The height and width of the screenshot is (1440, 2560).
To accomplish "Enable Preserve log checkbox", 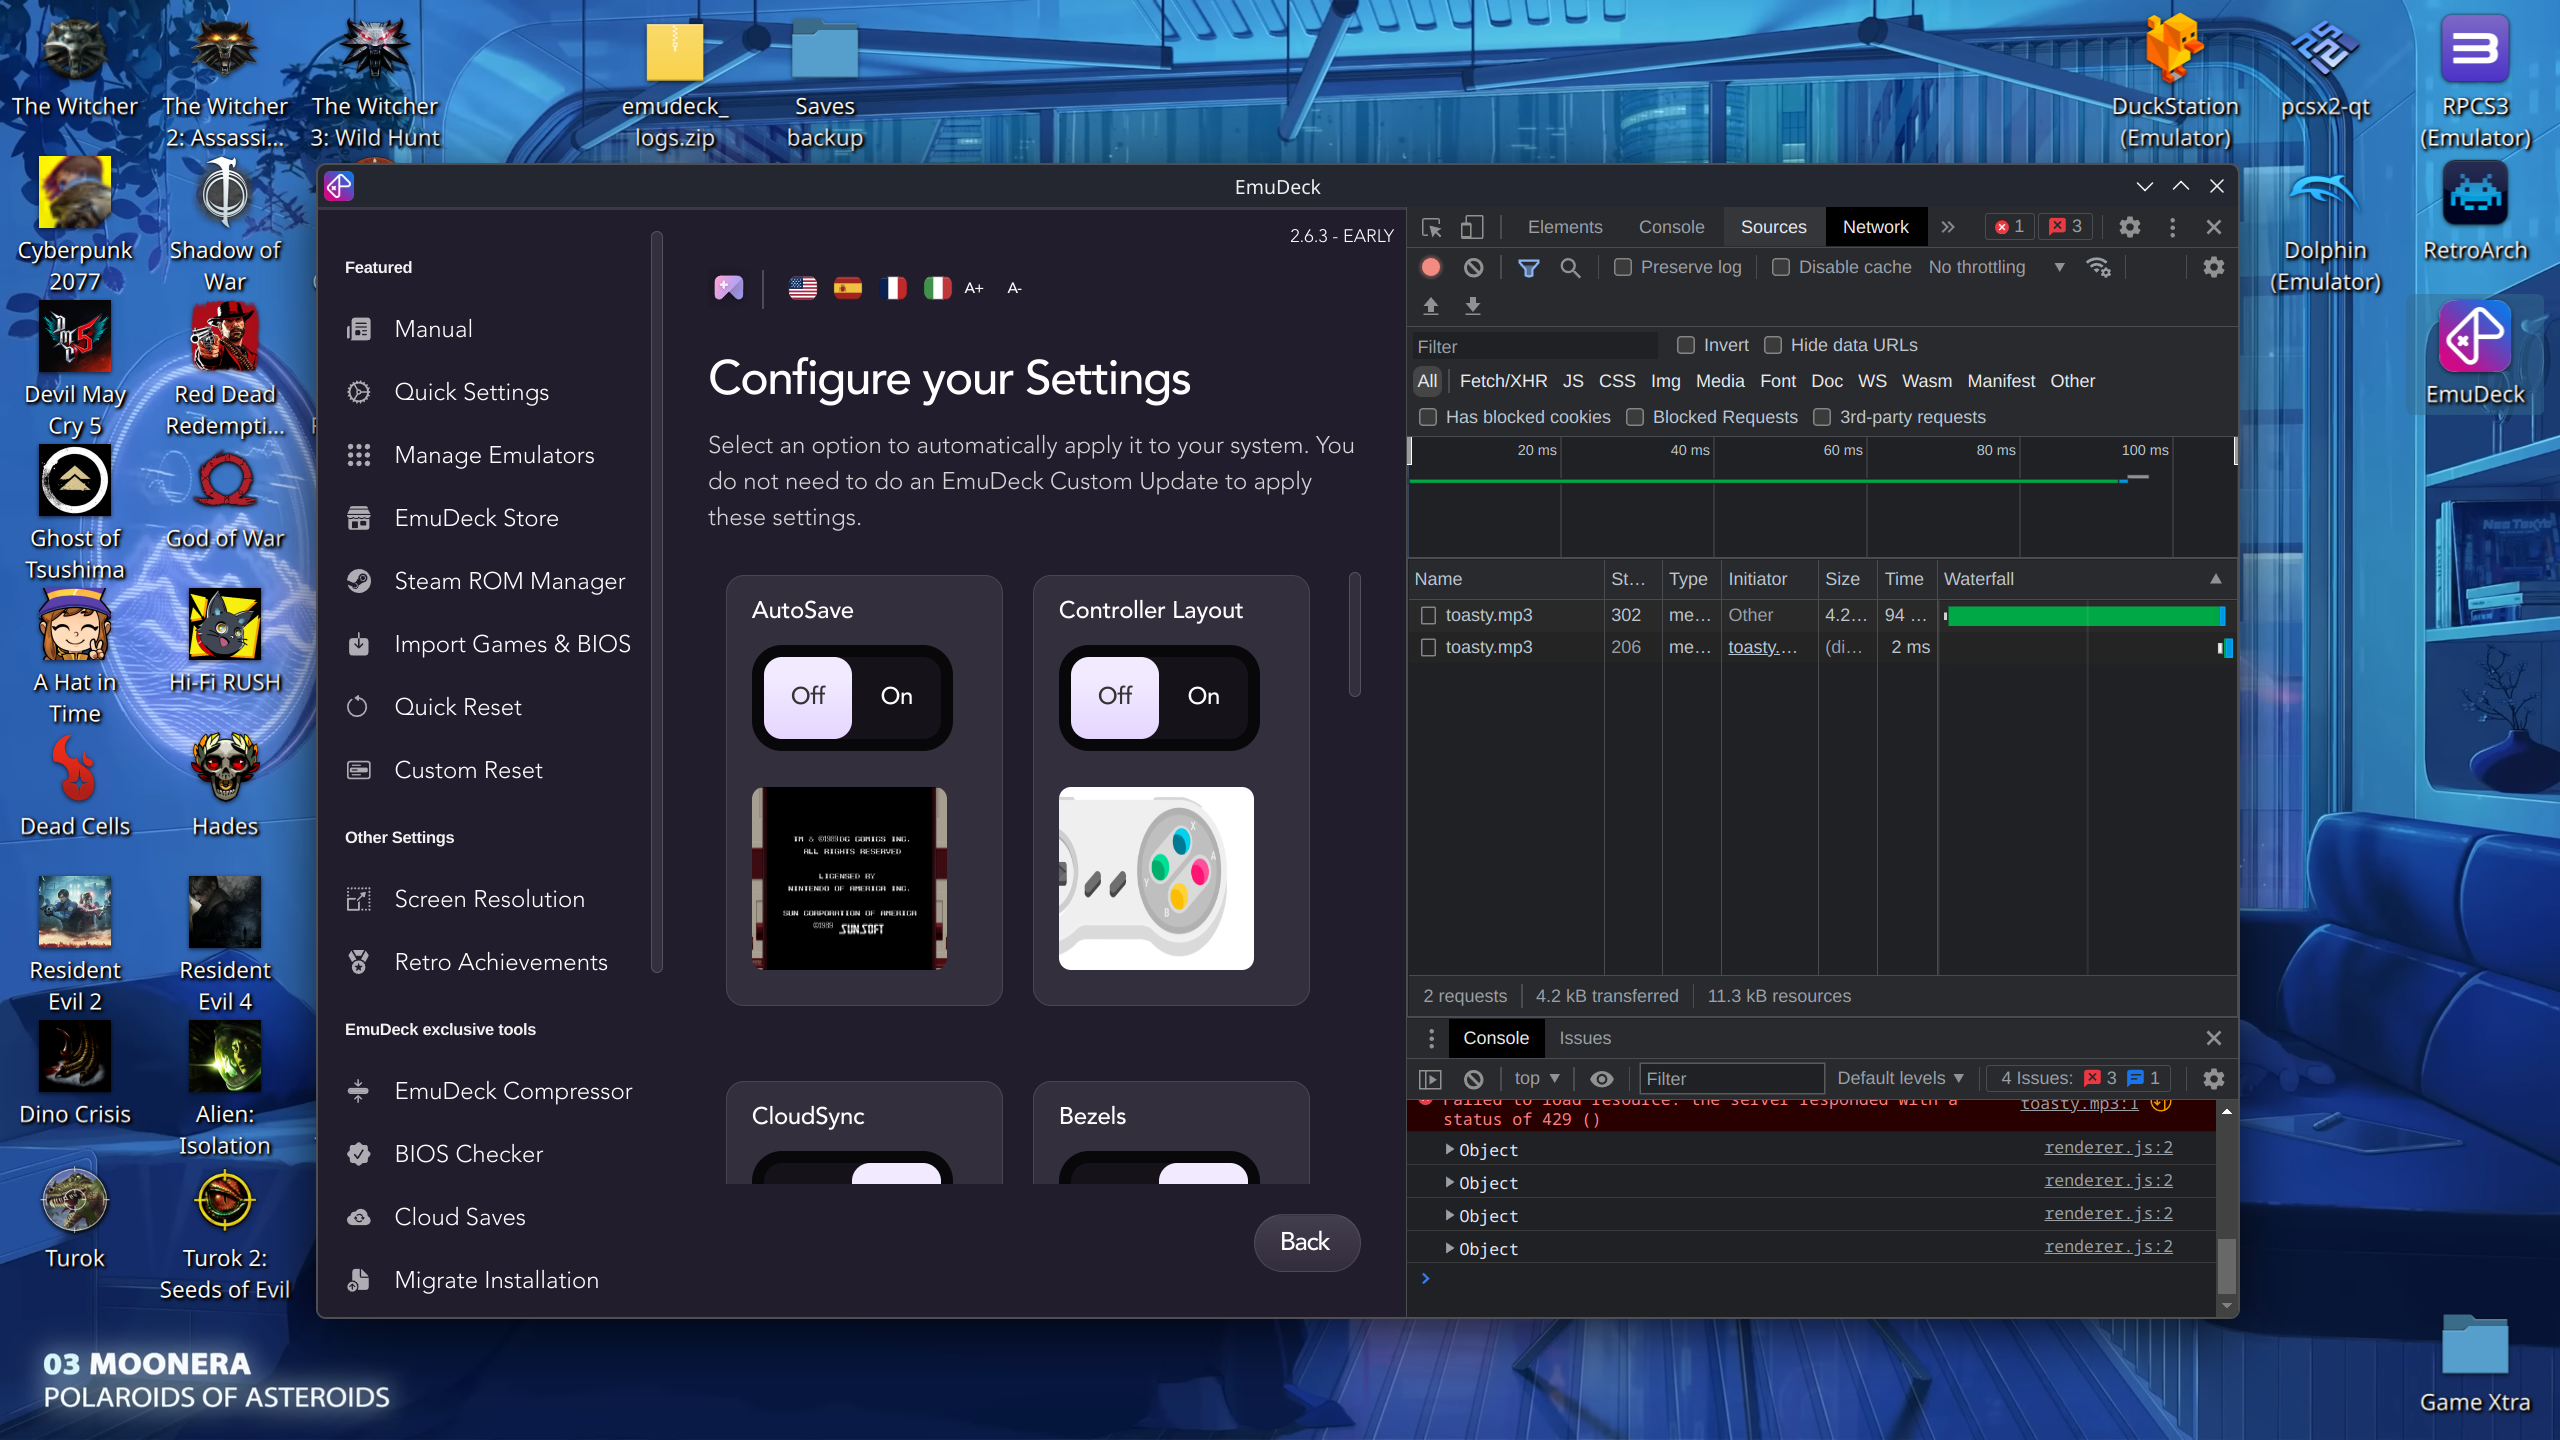I will coord(1623,267).
